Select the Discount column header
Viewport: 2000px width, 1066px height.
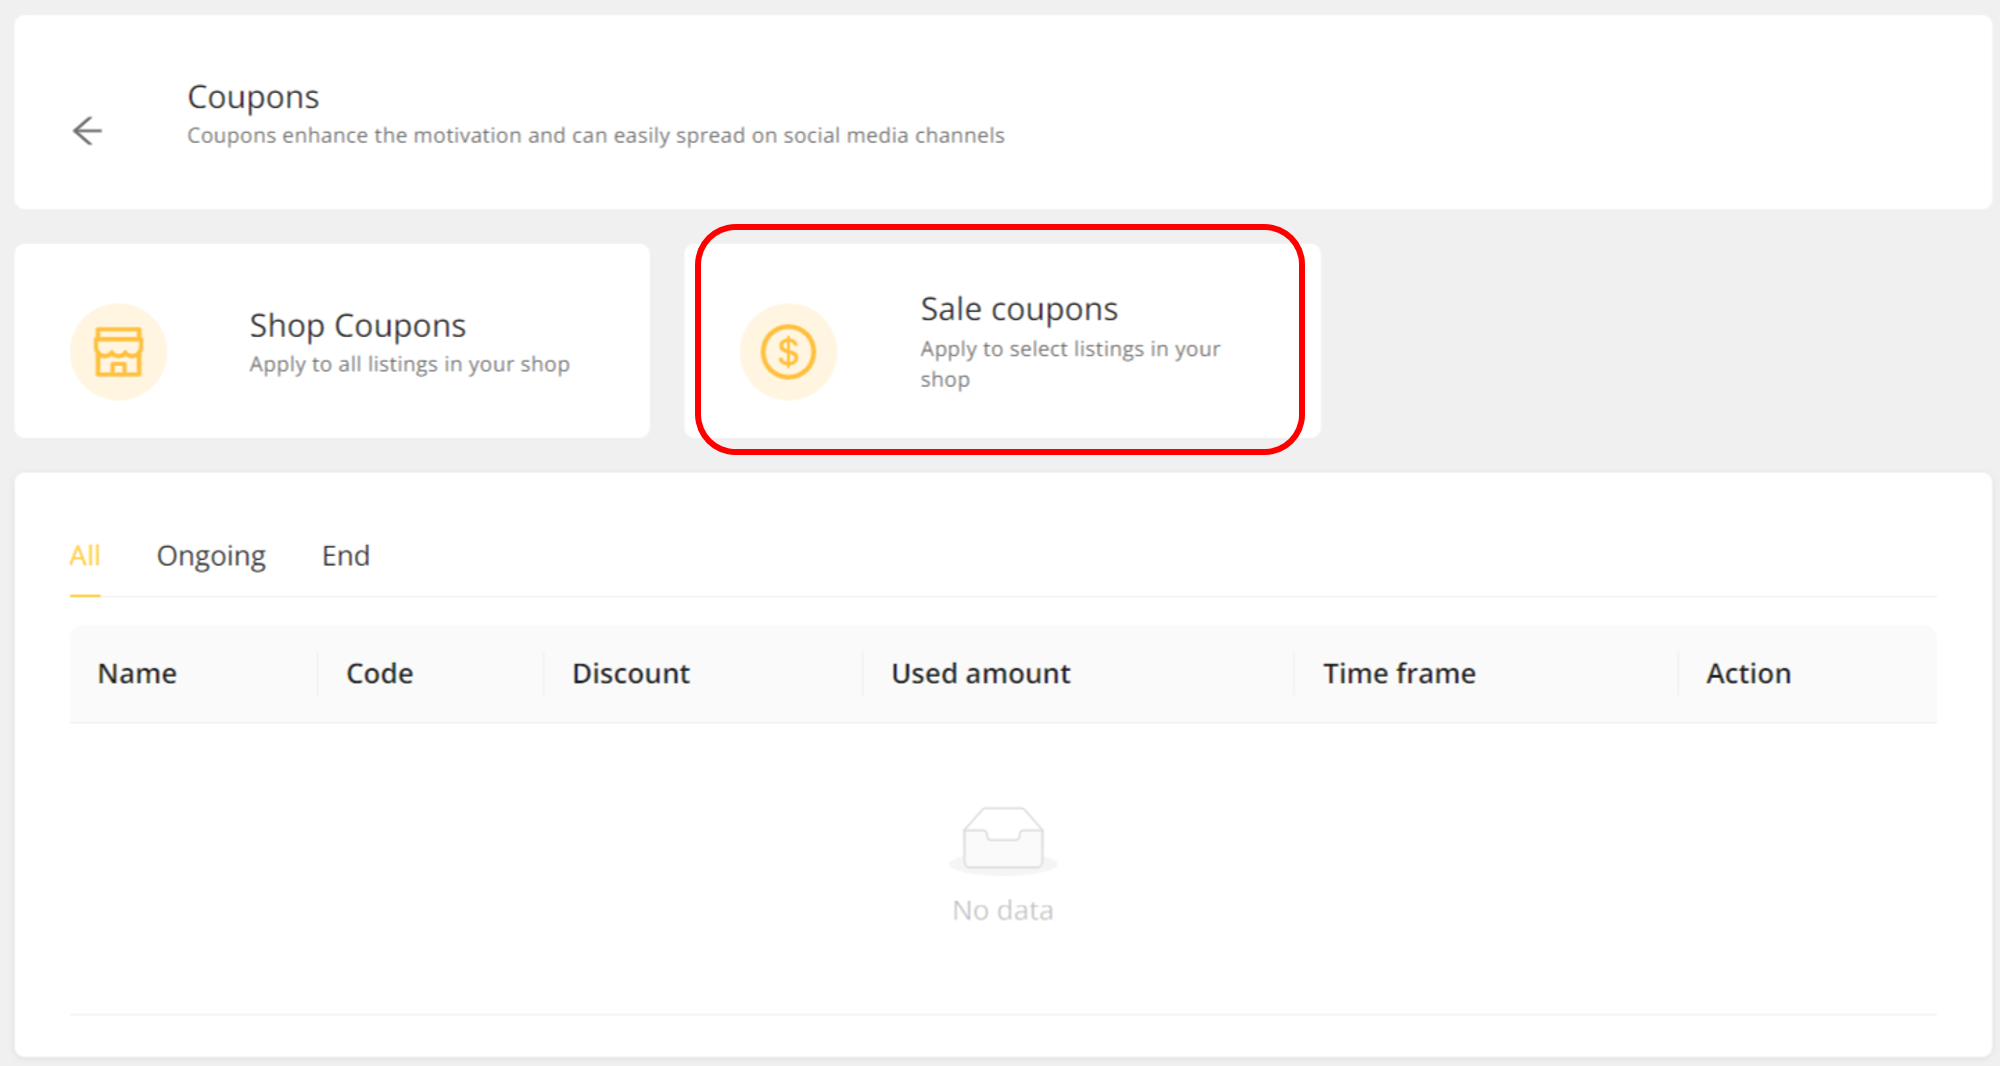630,674
